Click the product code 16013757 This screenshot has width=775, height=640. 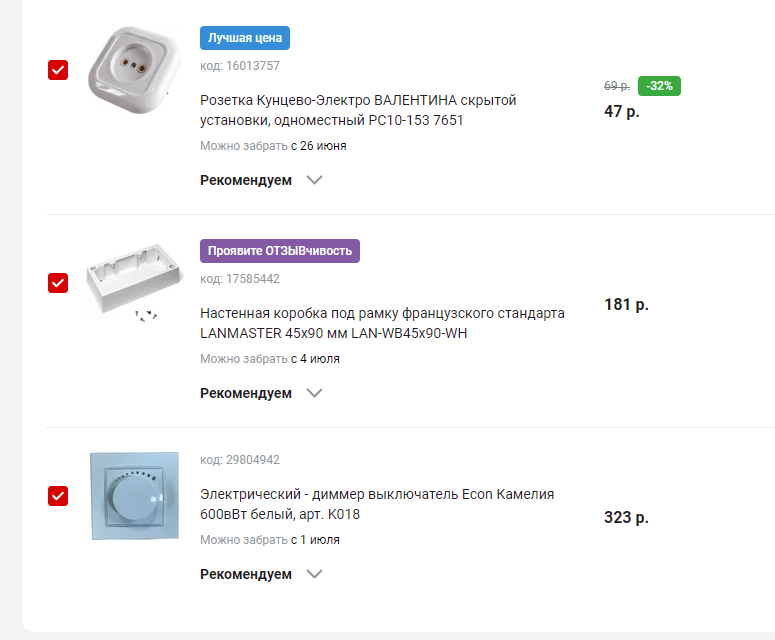pyautogui.click(x=240, y=66)
